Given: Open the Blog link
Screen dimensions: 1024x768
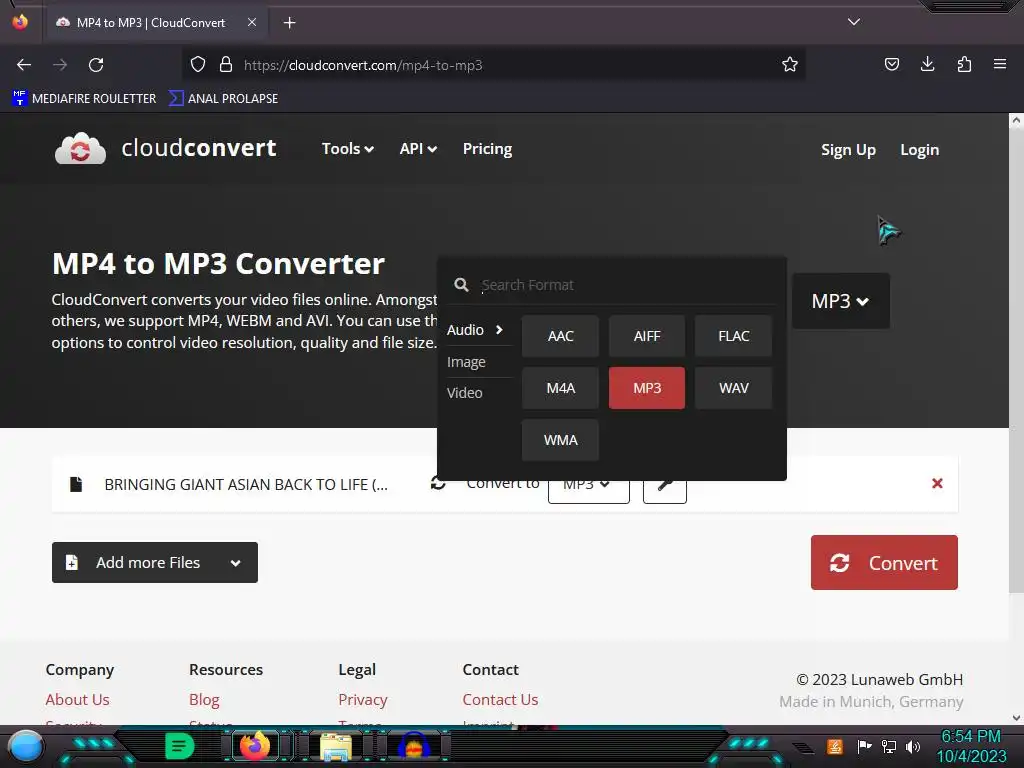Looking at the screenshot, I should tap(204, 699).
